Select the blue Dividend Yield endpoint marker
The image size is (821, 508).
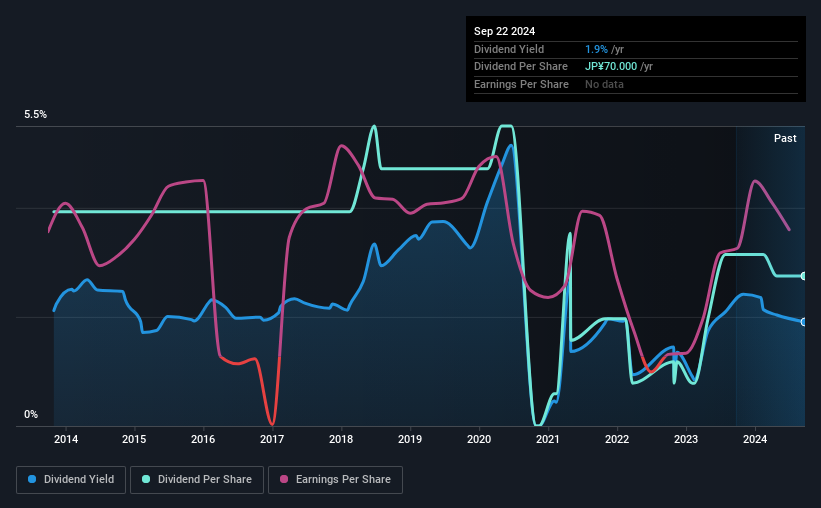[x=804, y=322]
